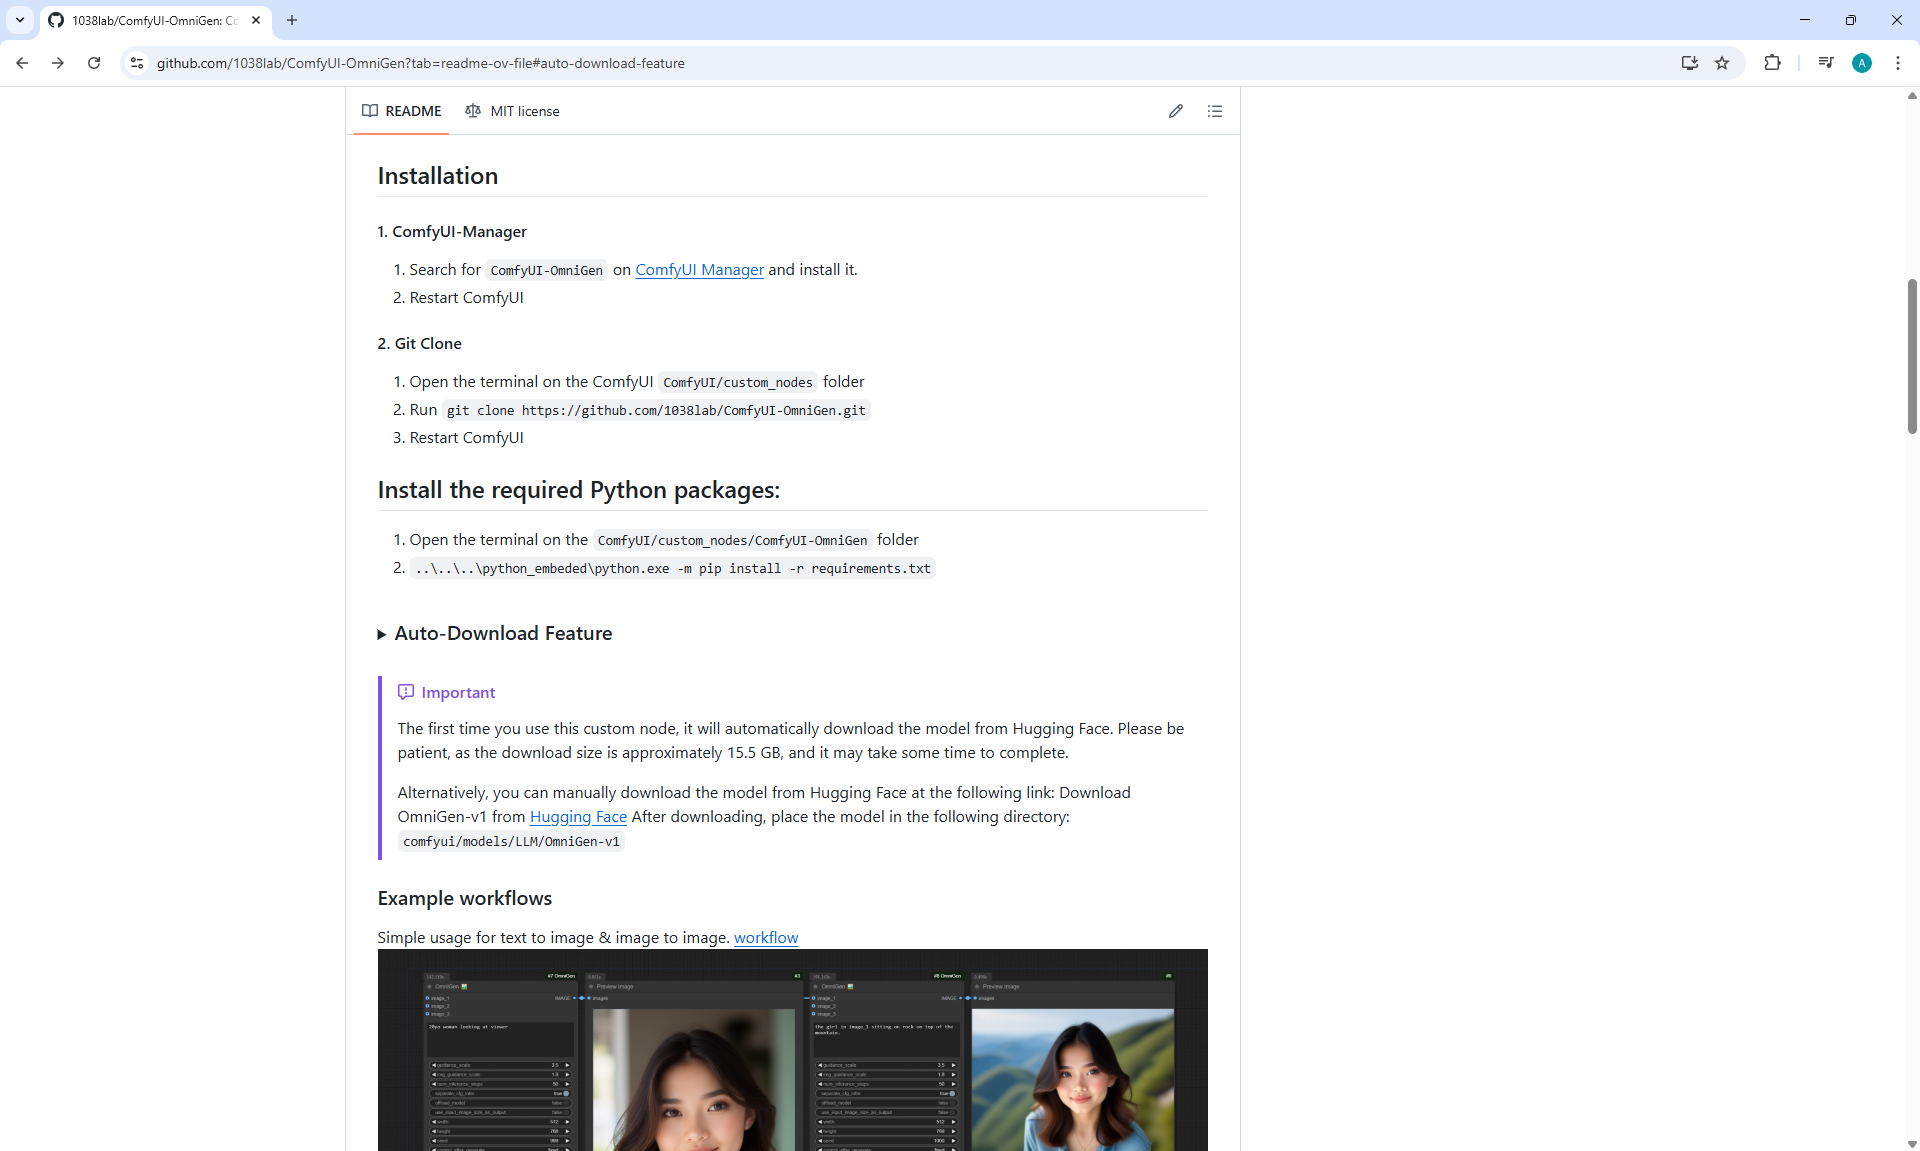This screenshot has height=1151, width=1920.
Task: Open Chrome three-dot menu
Action: click(1897, 63)
